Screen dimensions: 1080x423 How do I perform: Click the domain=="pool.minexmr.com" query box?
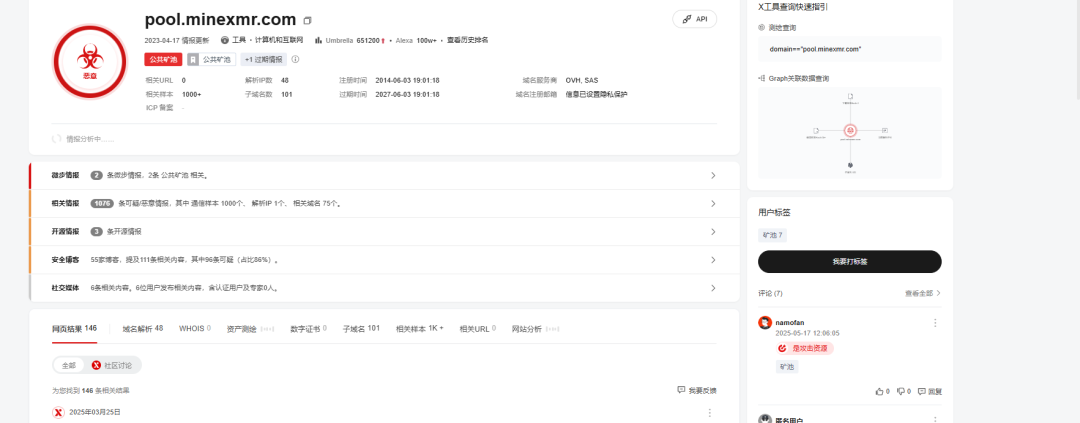849,50
